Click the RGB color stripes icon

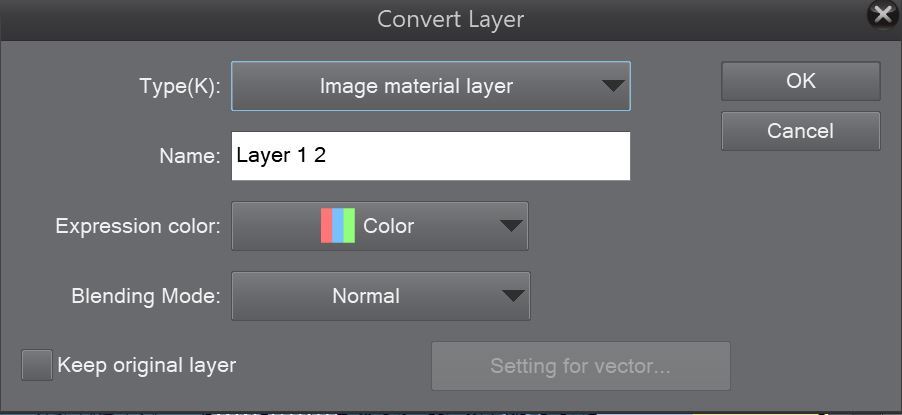pos(338,226)
